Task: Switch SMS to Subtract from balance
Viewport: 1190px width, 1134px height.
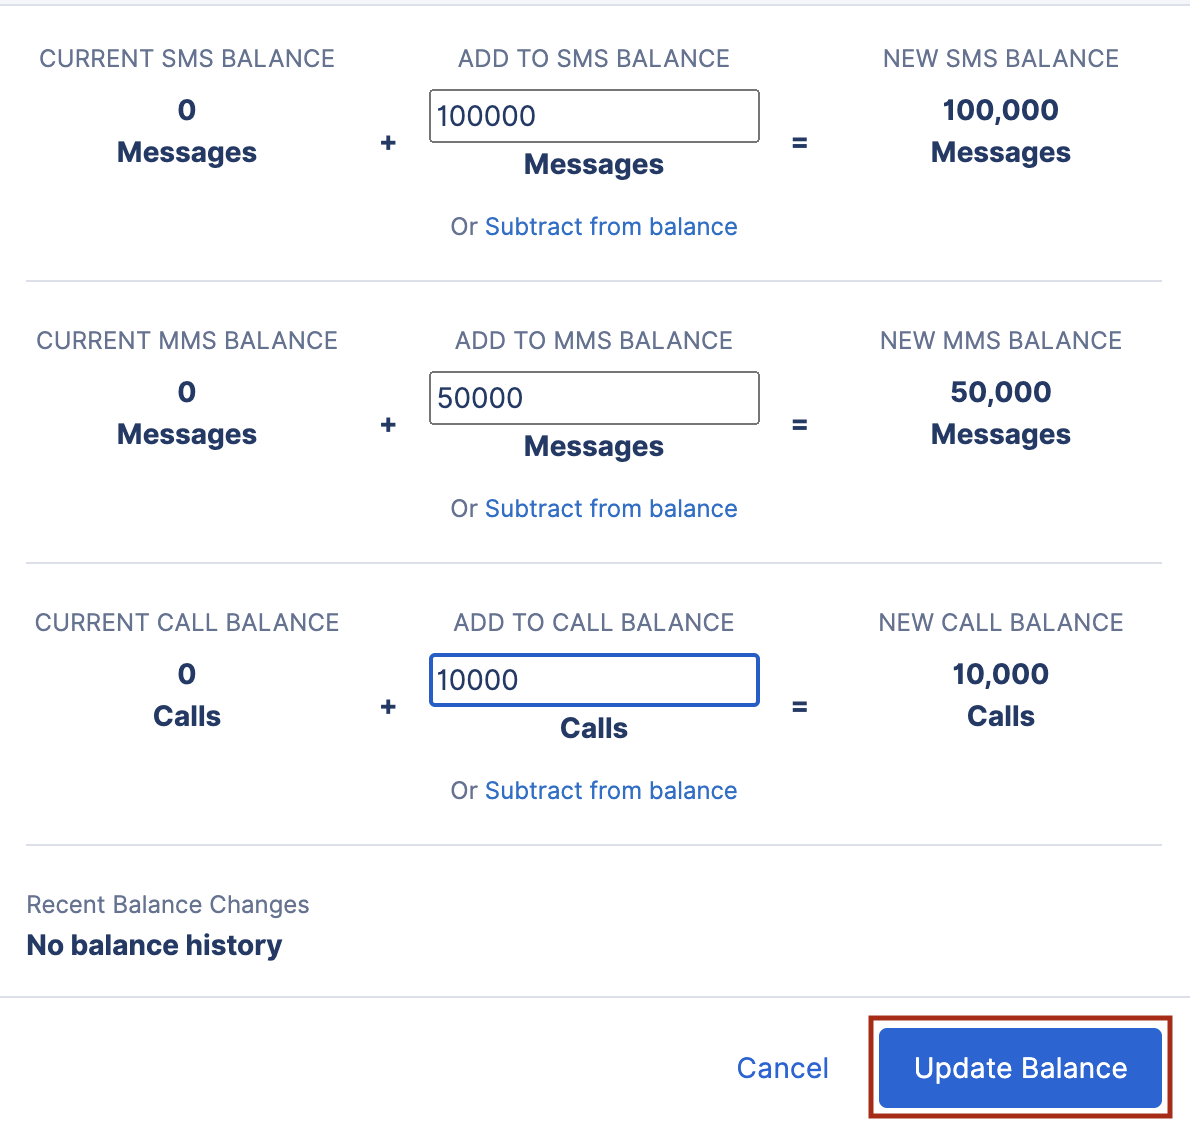Action: click(610, 226)
